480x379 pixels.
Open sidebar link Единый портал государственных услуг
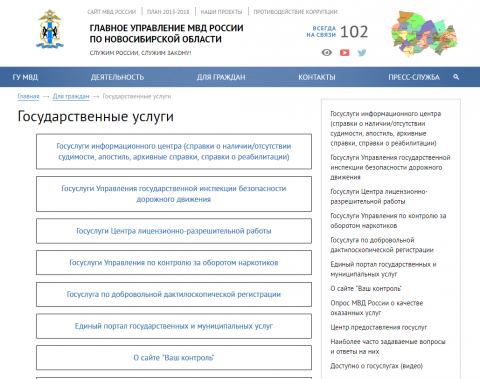coord(383,269)
